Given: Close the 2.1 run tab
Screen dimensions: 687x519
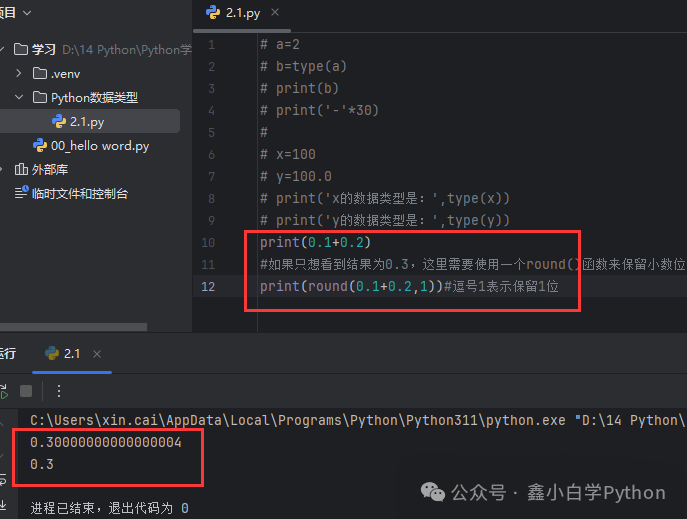Looking at the screenshot, I should tap(97, 354).
